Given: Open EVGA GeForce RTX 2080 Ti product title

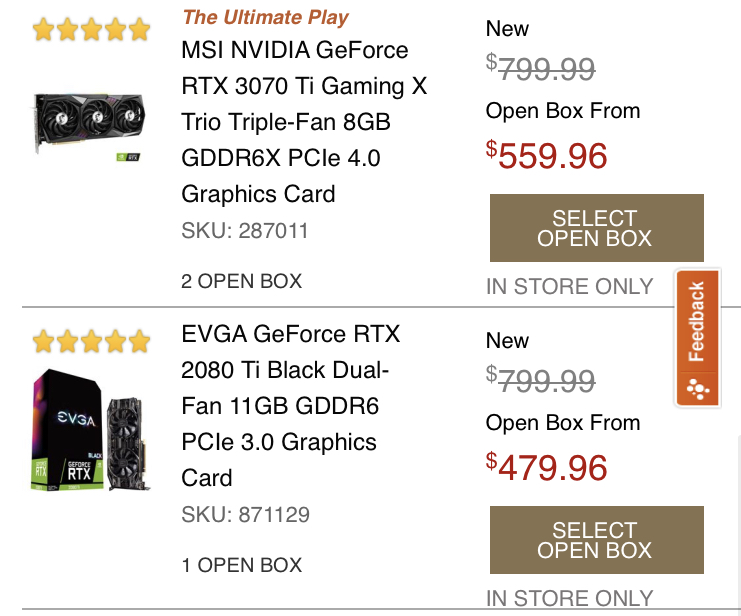Looking at the screenshot, I should point(284,405).
